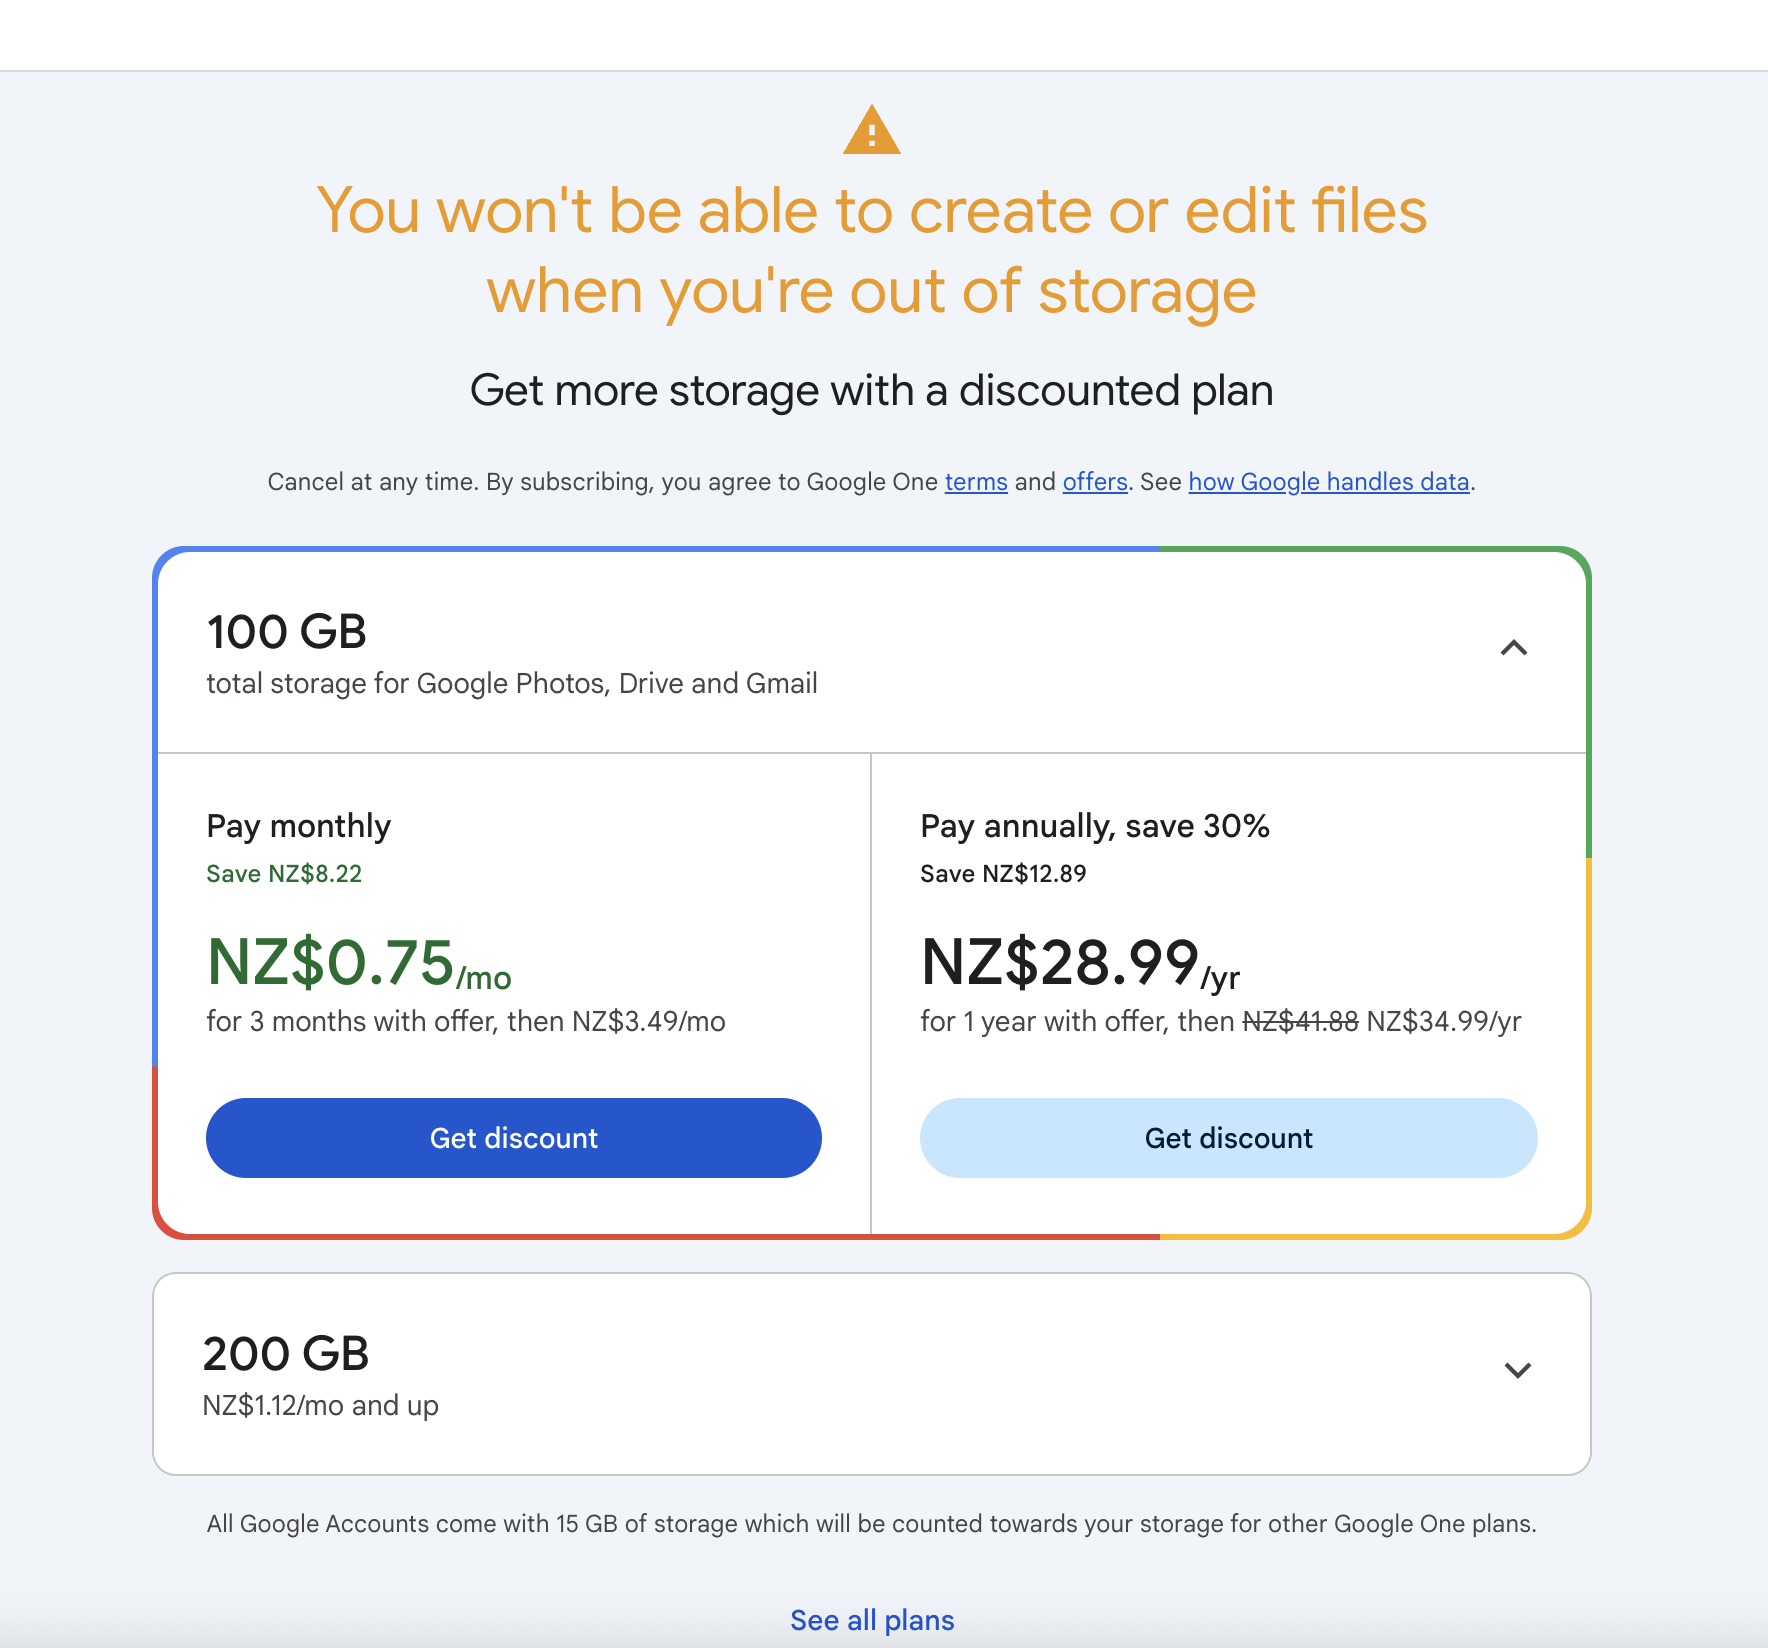Open the Google One terms link

coord(975,482)
